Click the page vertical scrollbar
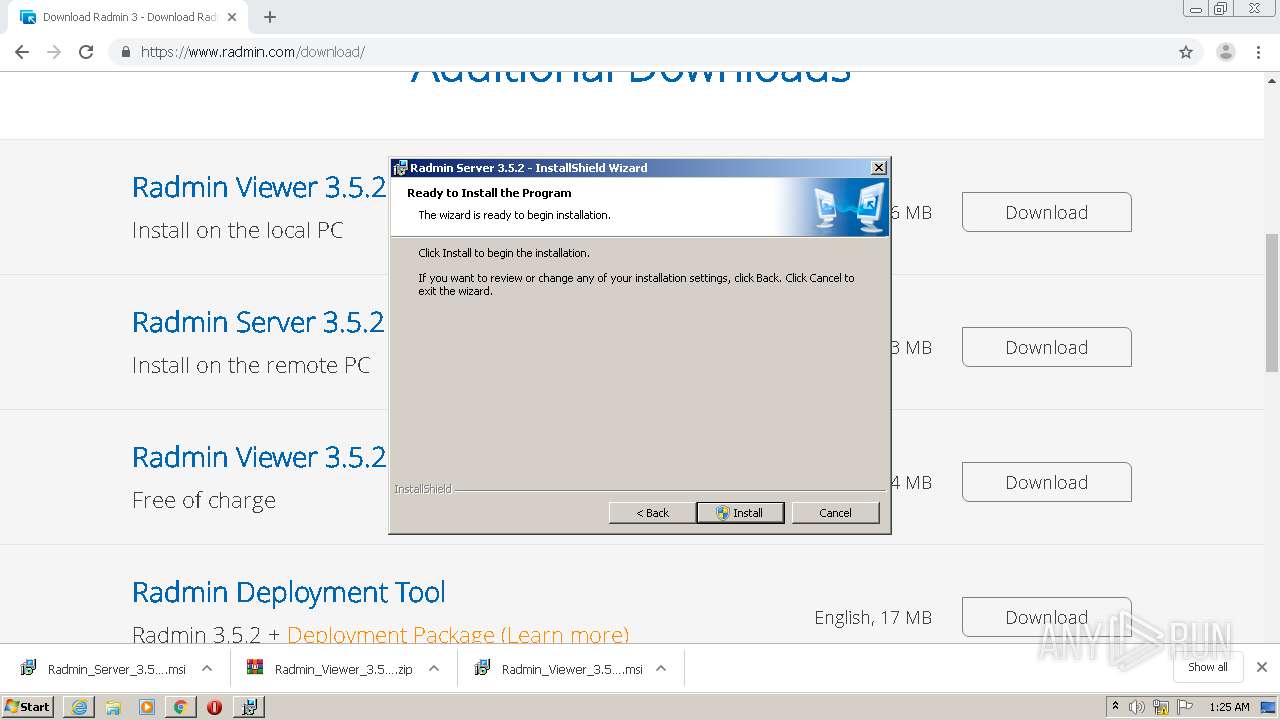This screenshot has width=1280, height=720. [1272, 303]
